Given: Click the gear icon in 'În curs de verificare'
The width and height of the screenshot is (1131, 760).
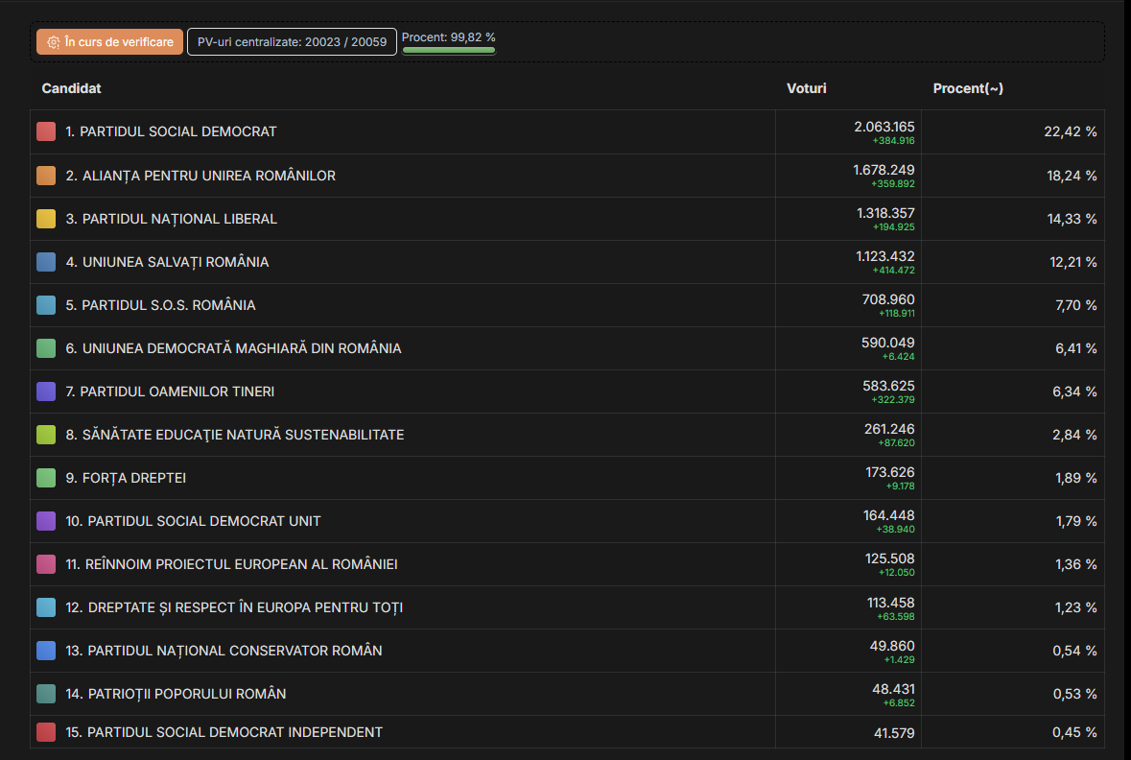Looking at the screenshot, I should pyautogui.click(x=53, y=43).
